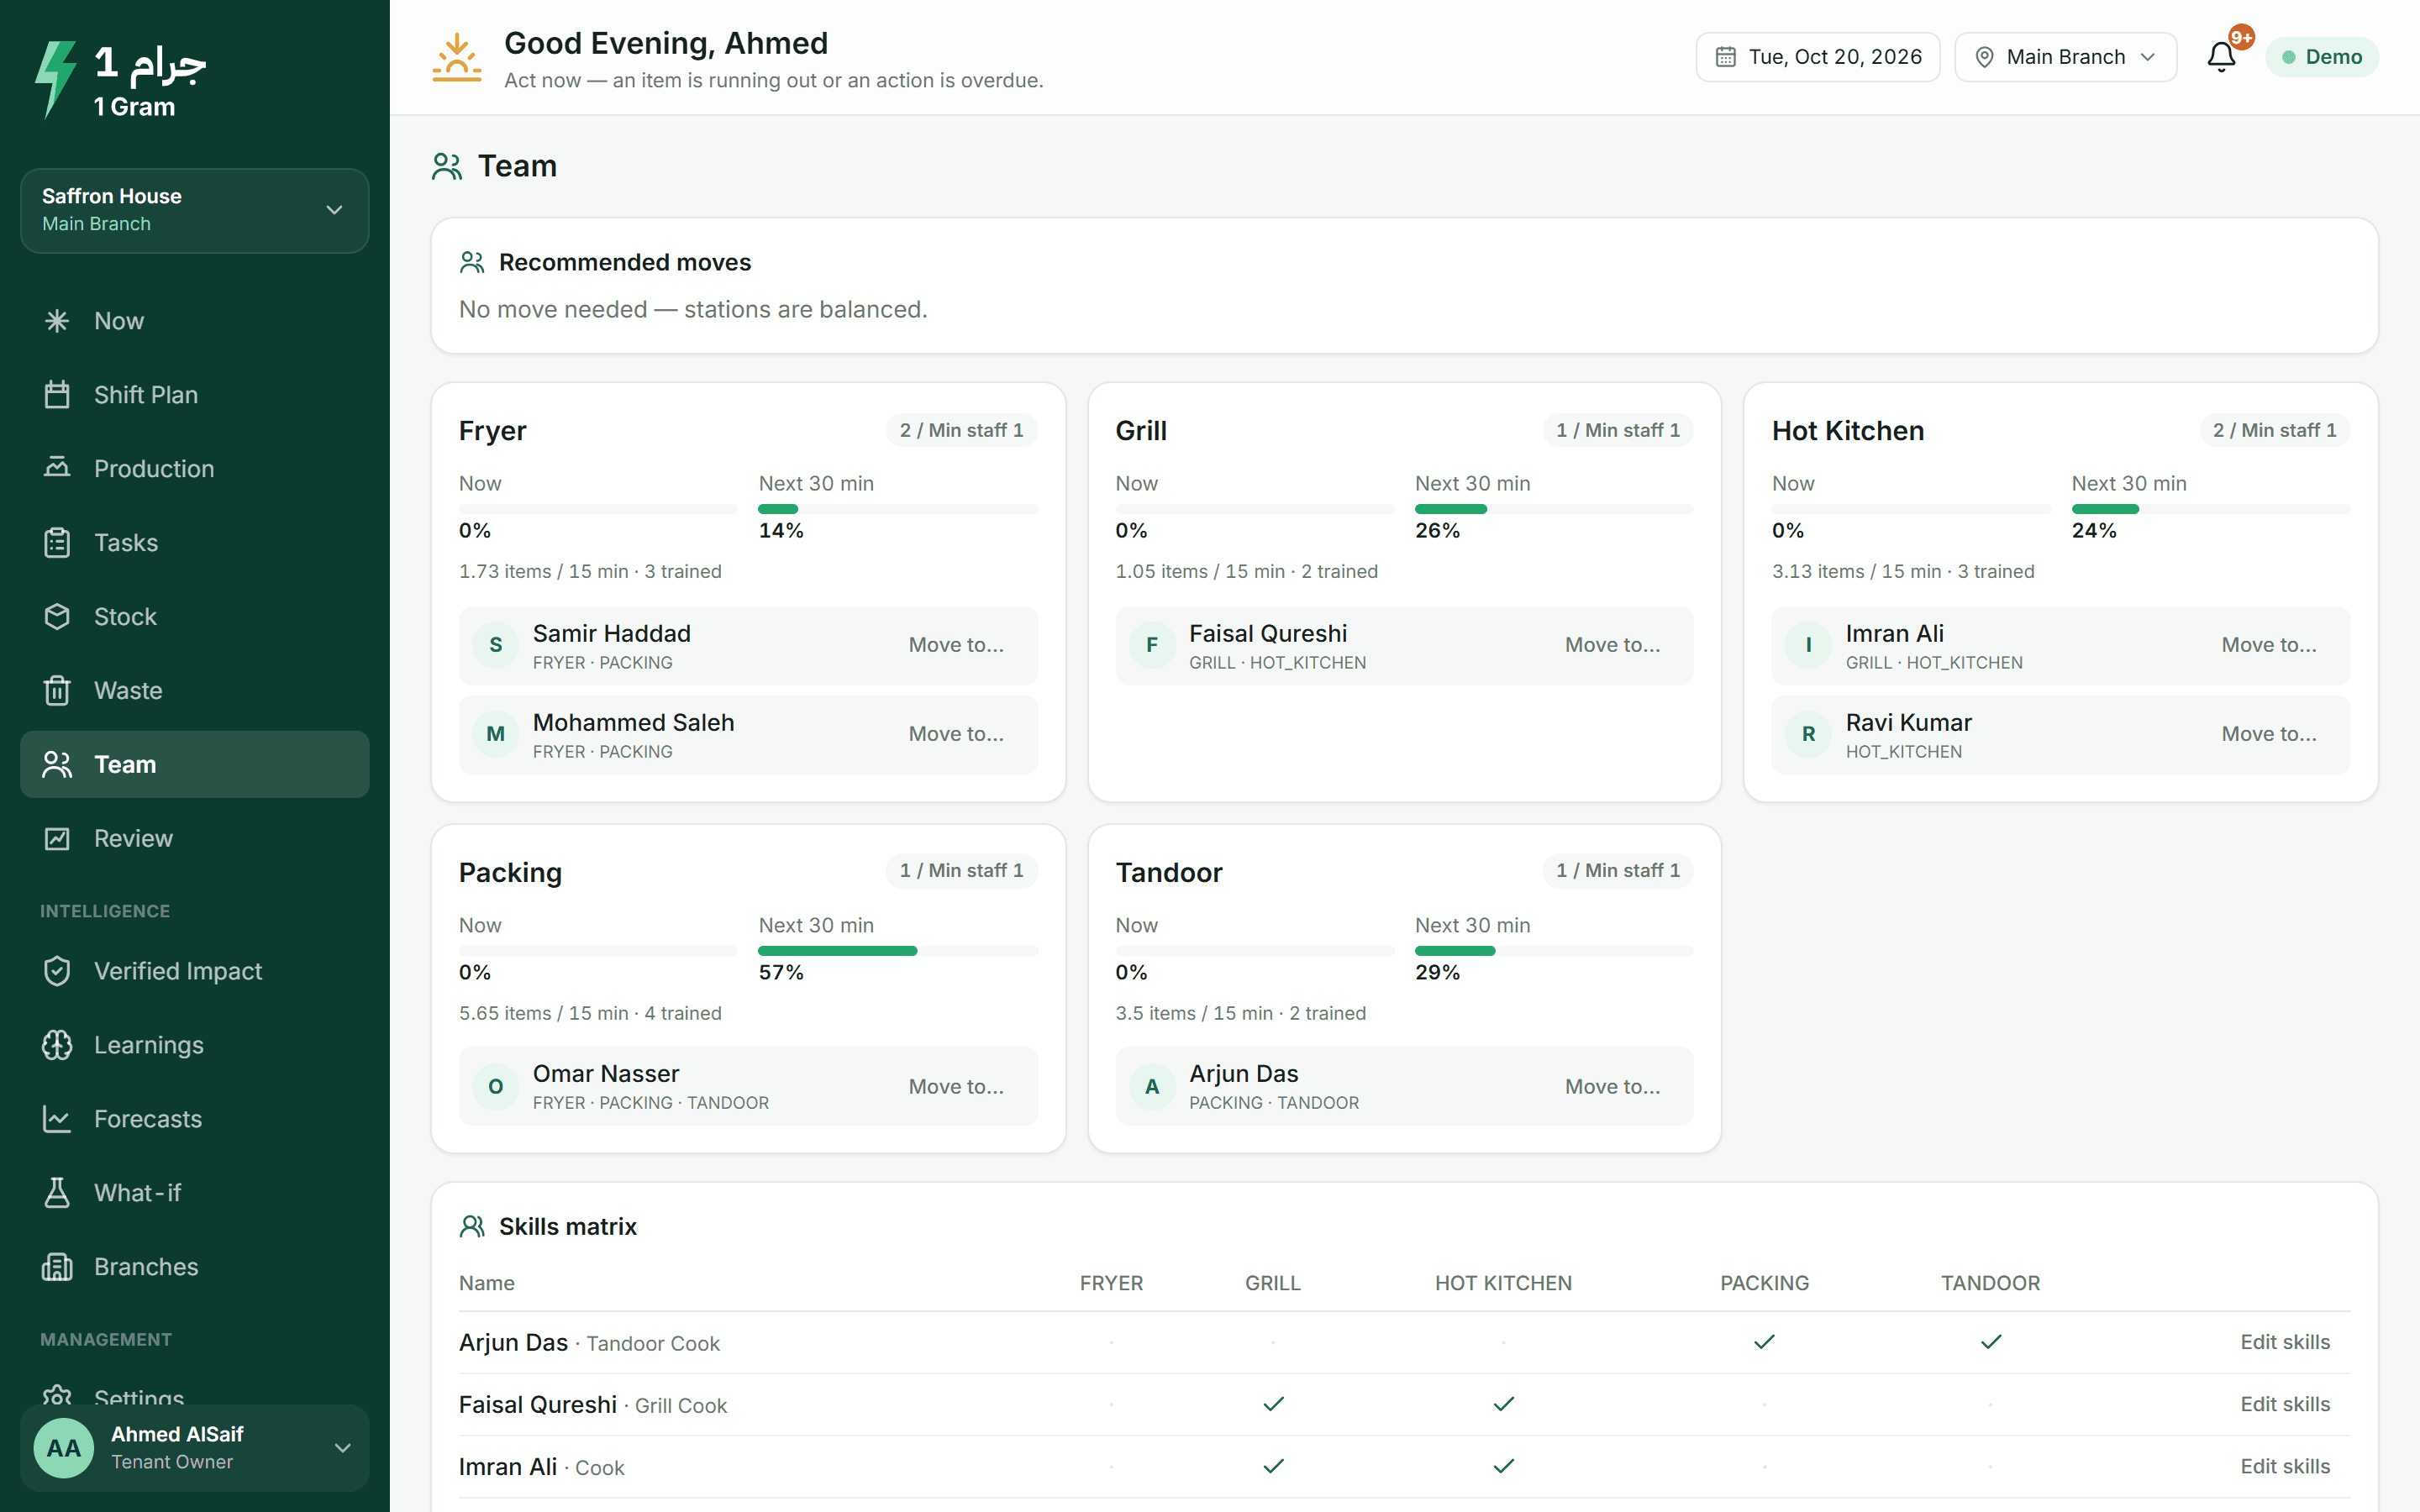Image resolution: width=2420 pixels, height=1512 pixels.
Task: Toggle Arjun Das Tandoor skill checkmark
Action: (x=1991, y=1342)
